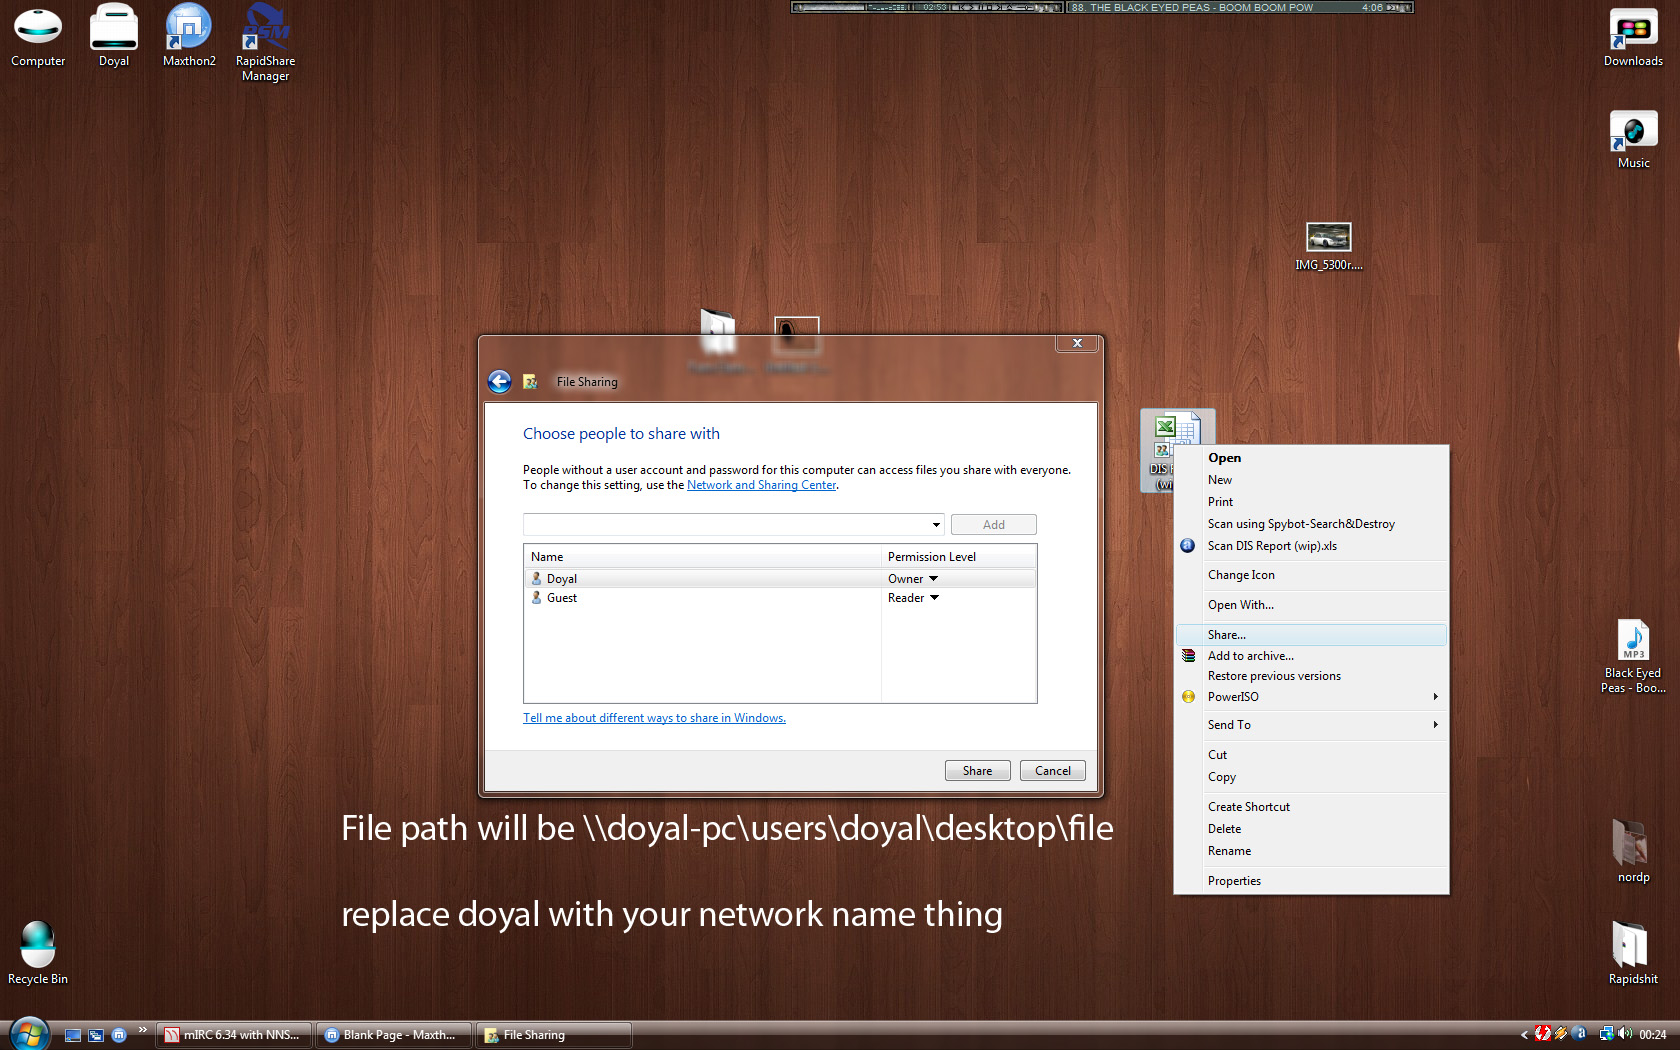Screen dimensions: 1680x1050
Task: Switch to mIRC 6.34 taskbar button
Action: click(x=234, y=1035)
